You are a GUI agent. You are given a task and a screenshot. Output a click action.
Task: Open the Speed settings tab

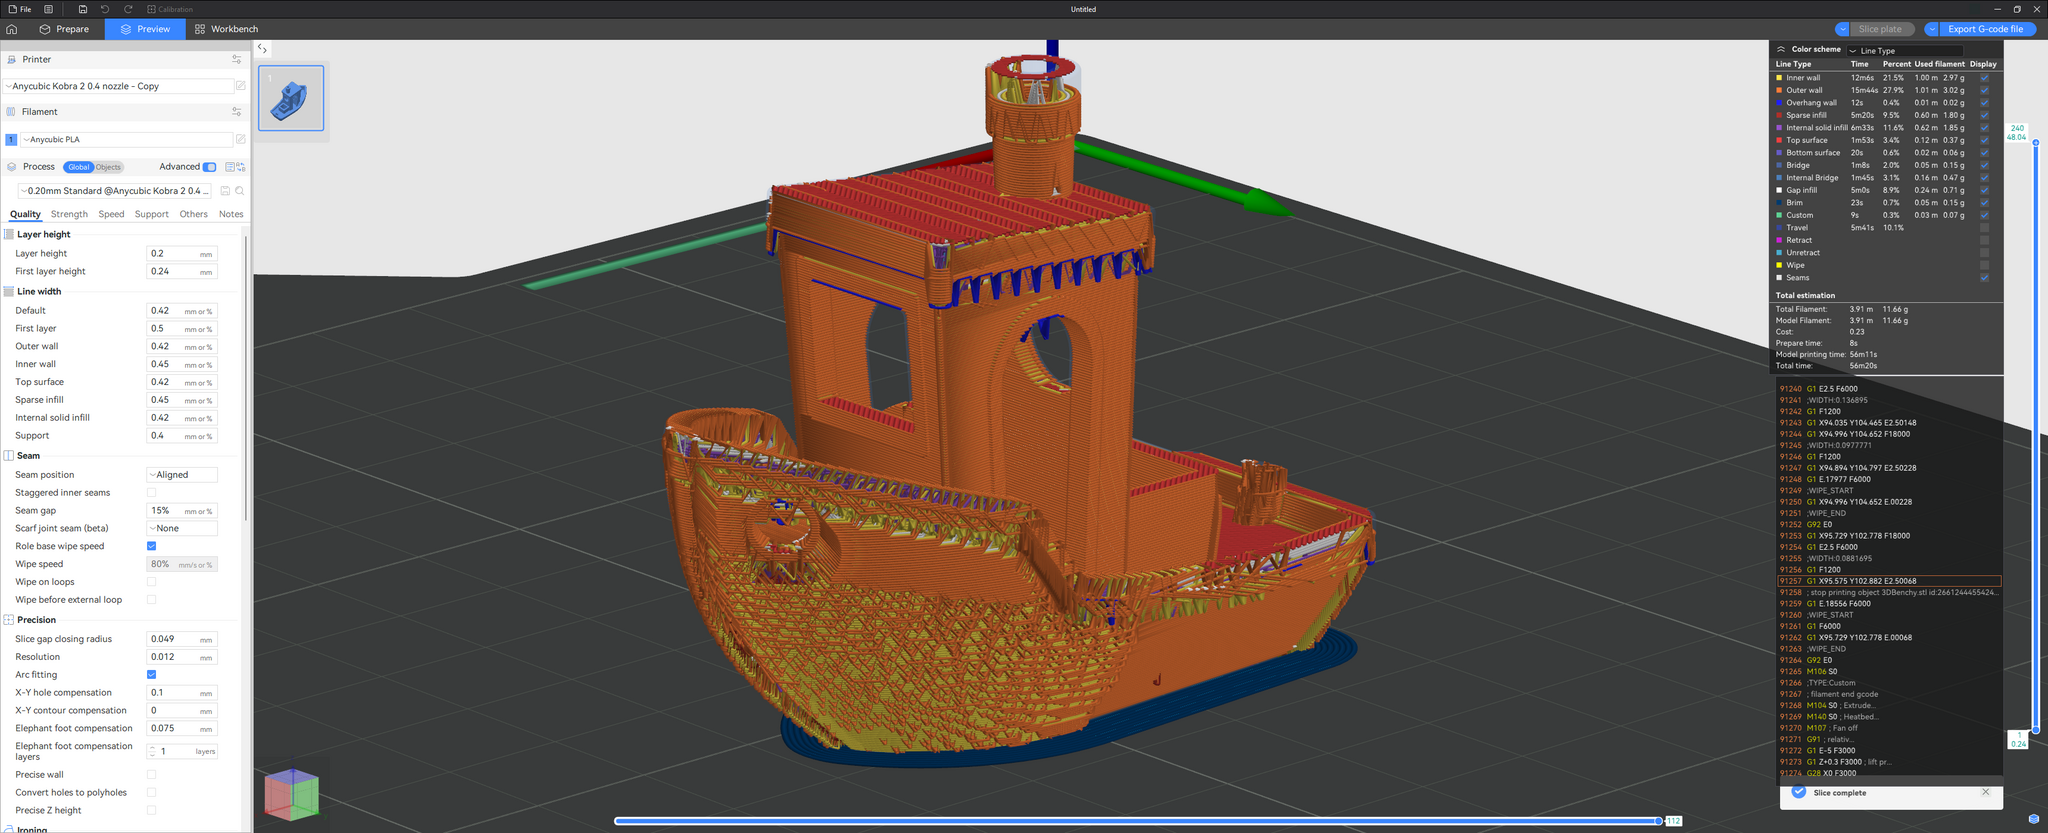point(111,214)
